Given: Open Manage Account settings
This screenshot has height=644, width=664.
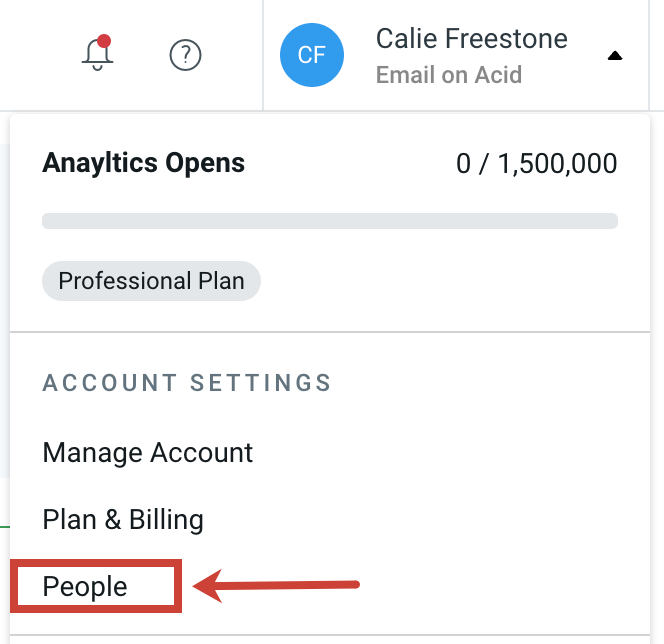Looking at the screenshot, I should (x=148, y=453).
